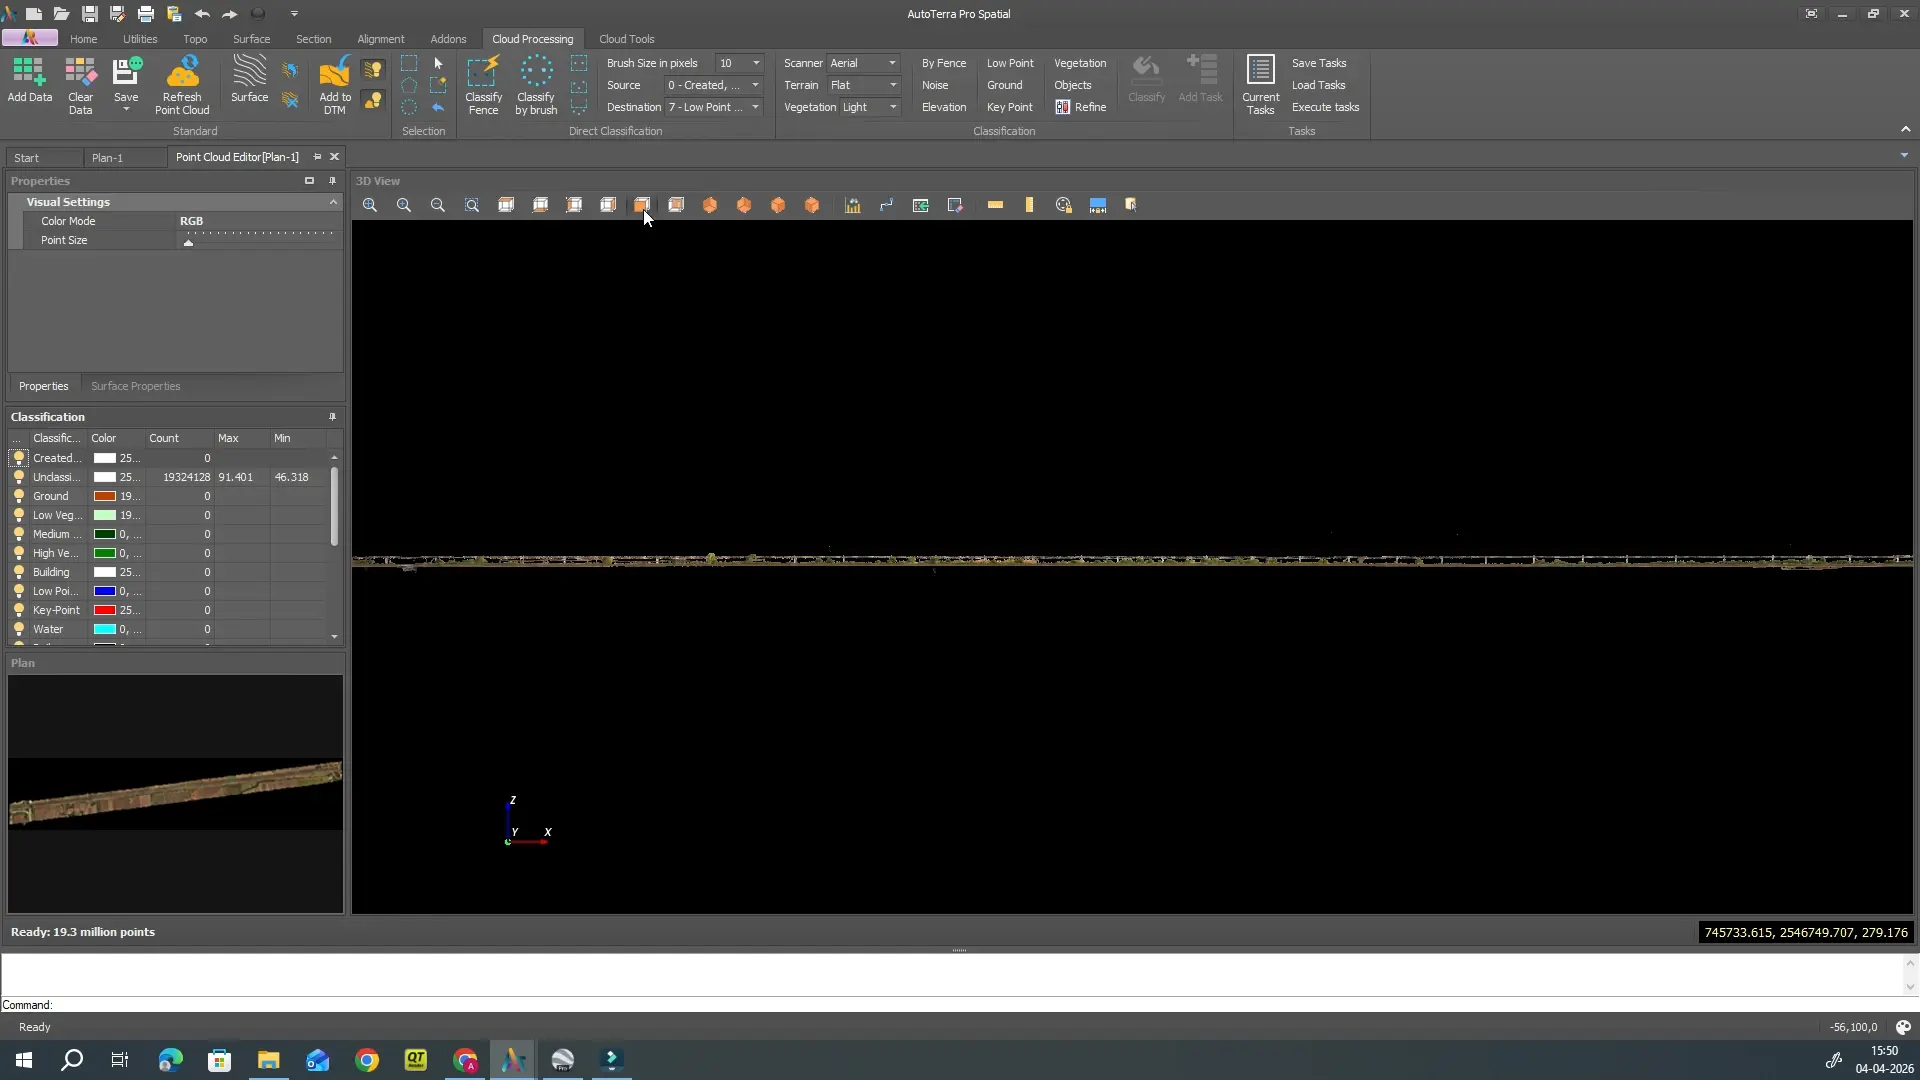The width and height of the screenshot is (1920, 1080).
Task: Open the Current Tasks icon
Action: (1260, 86)
